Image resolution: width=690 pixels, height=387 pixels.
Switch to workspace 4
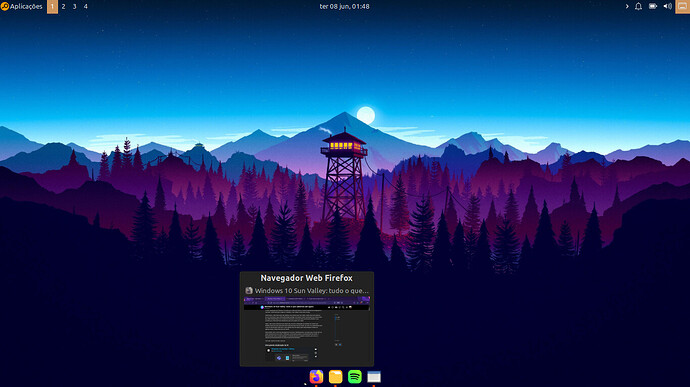click(85, 7)
